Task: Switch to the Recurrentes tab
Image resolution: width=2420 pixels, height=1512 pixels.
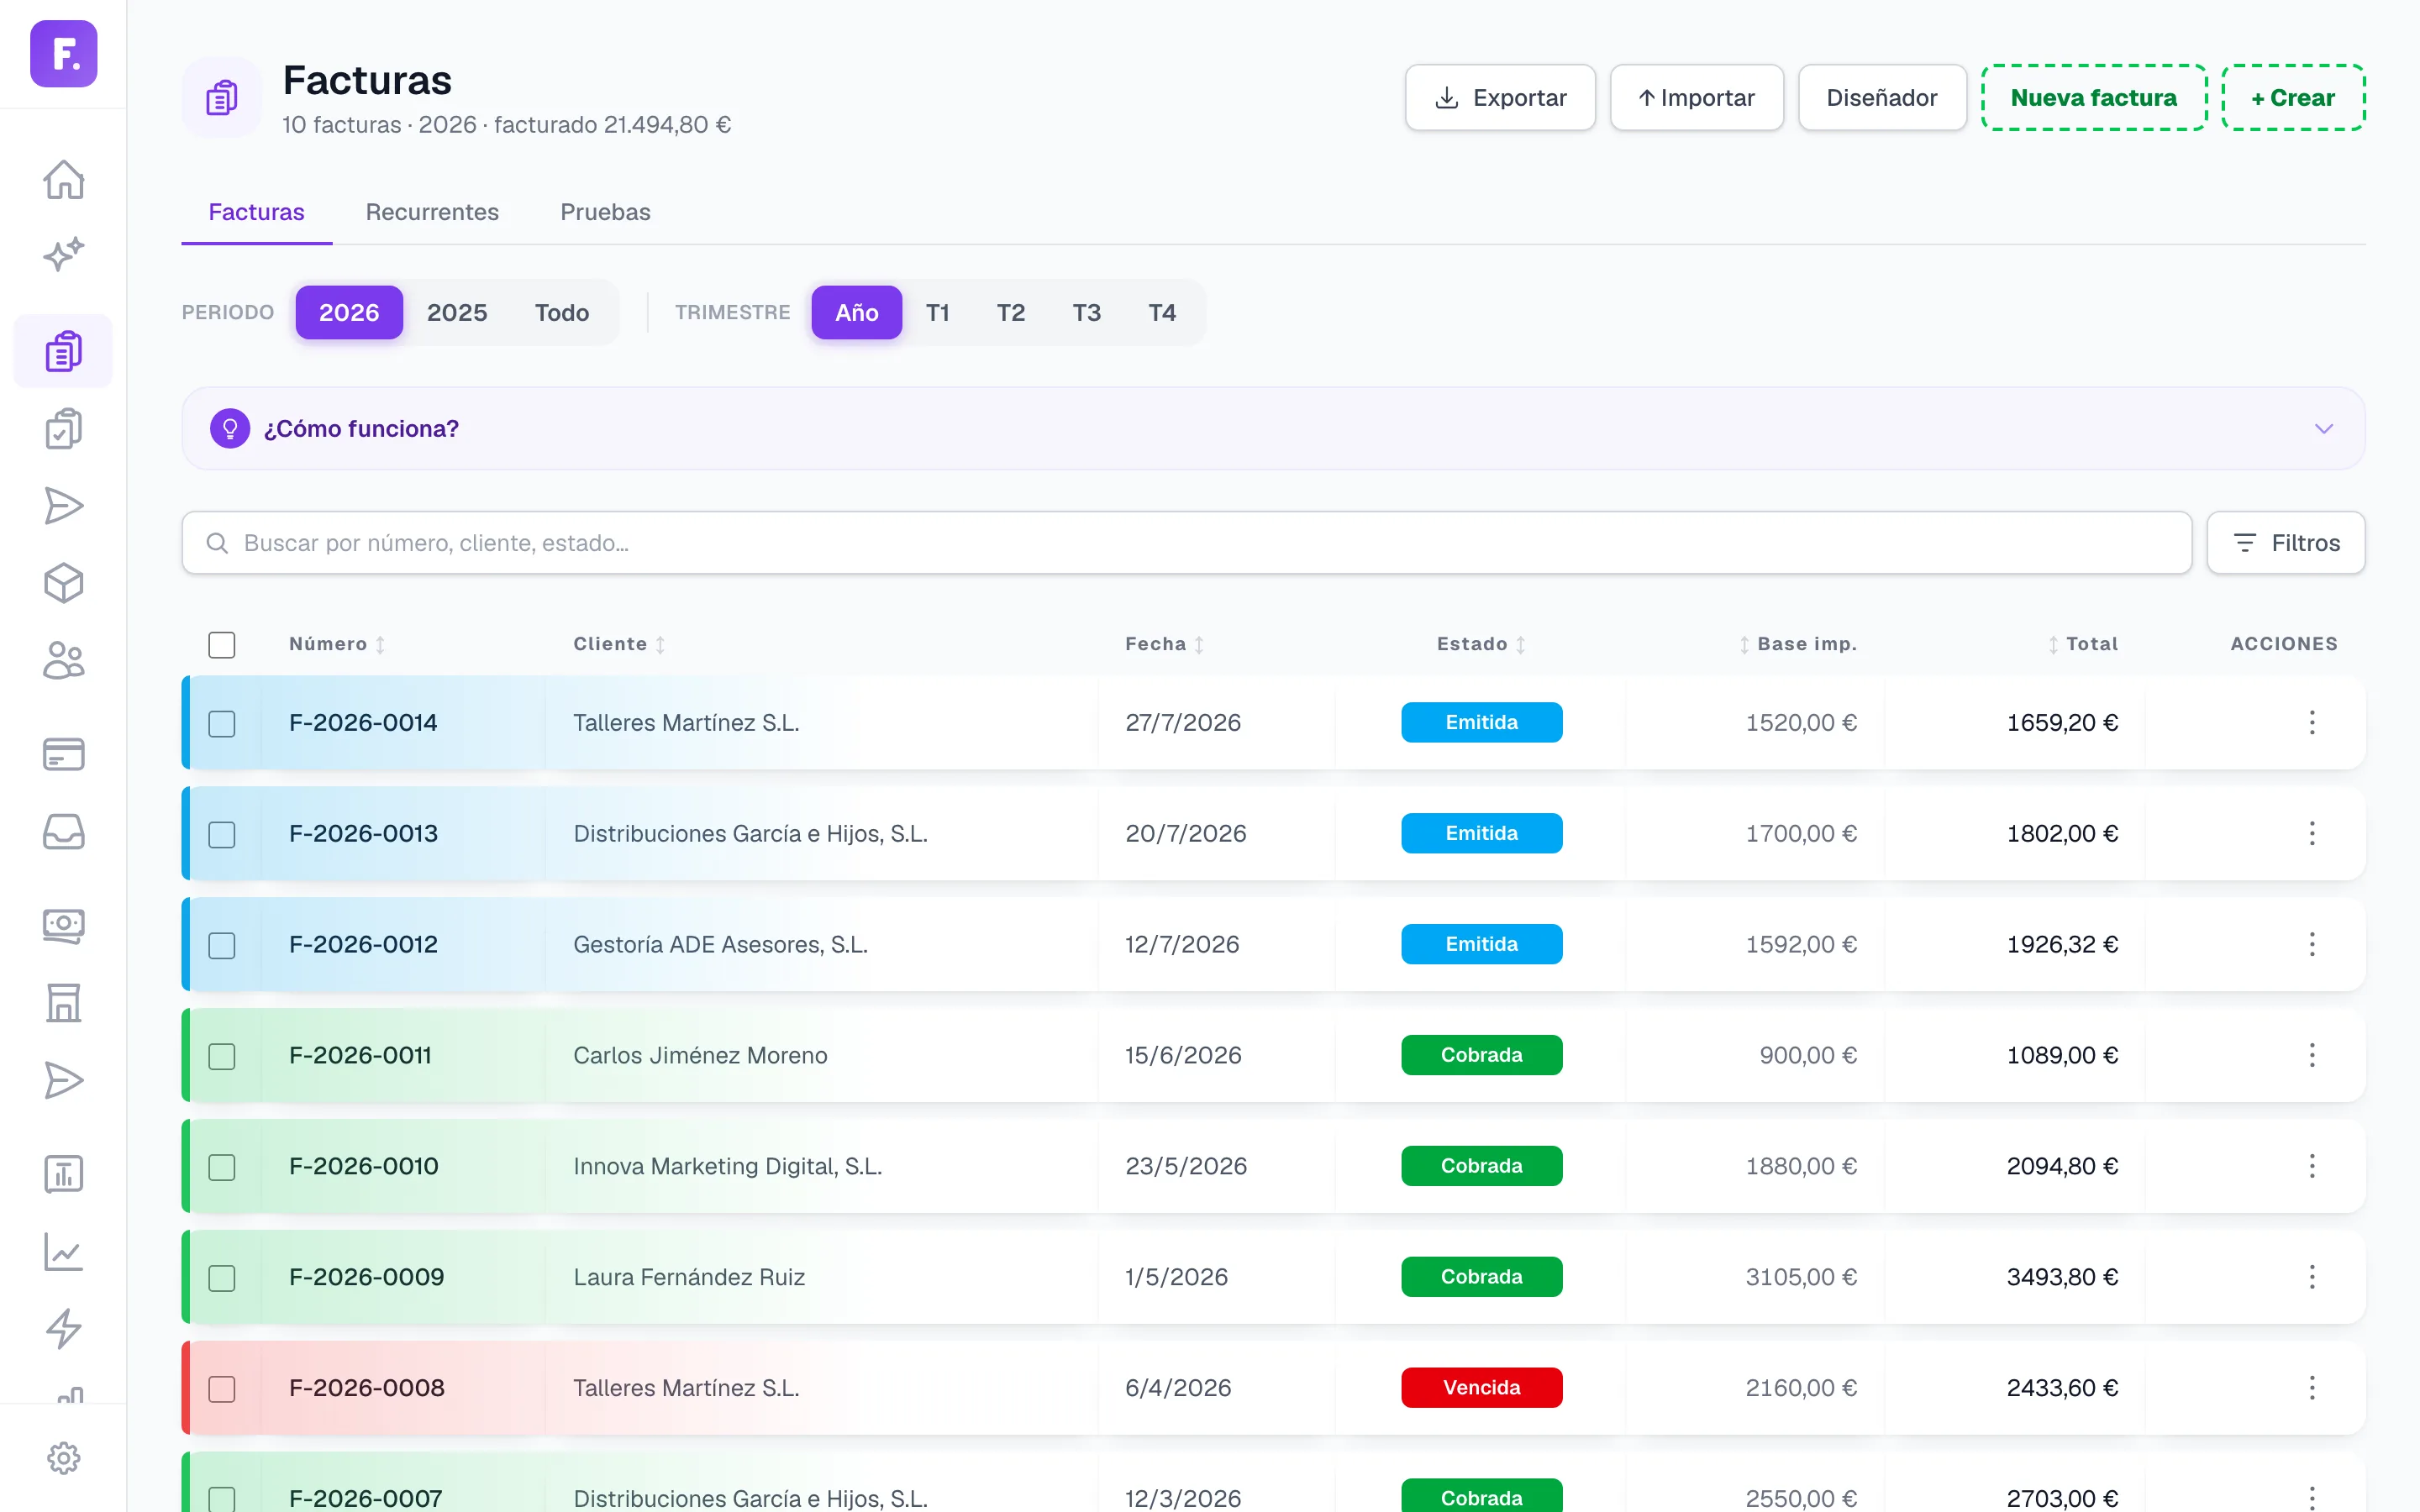Action: tap(432, 212)
